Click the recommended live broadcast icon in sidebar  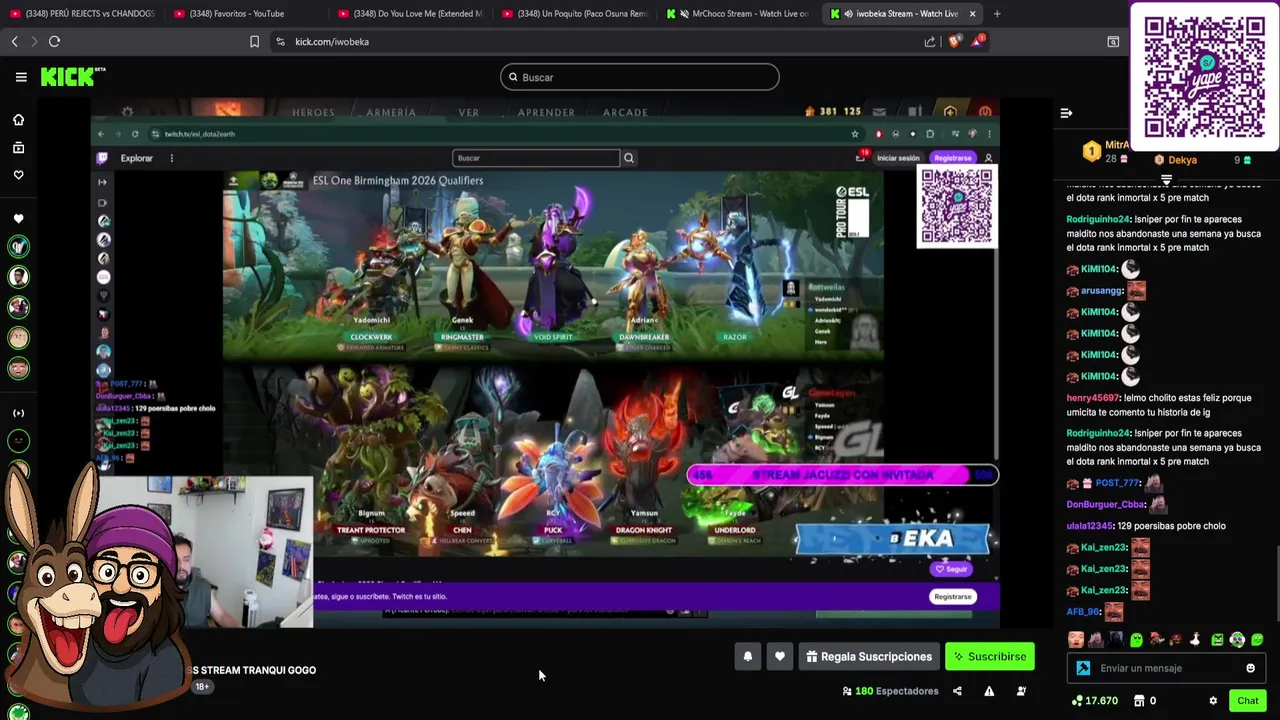click(18, 413)
